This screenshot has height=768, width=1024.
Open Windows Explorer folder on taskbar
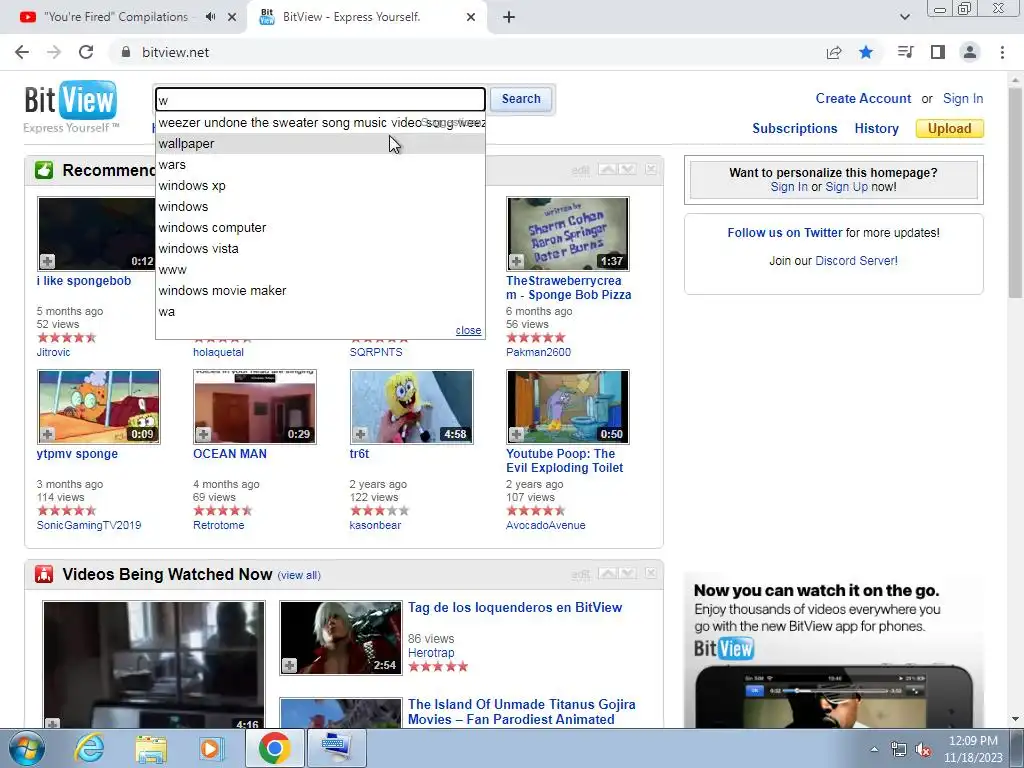click(151, 748)
